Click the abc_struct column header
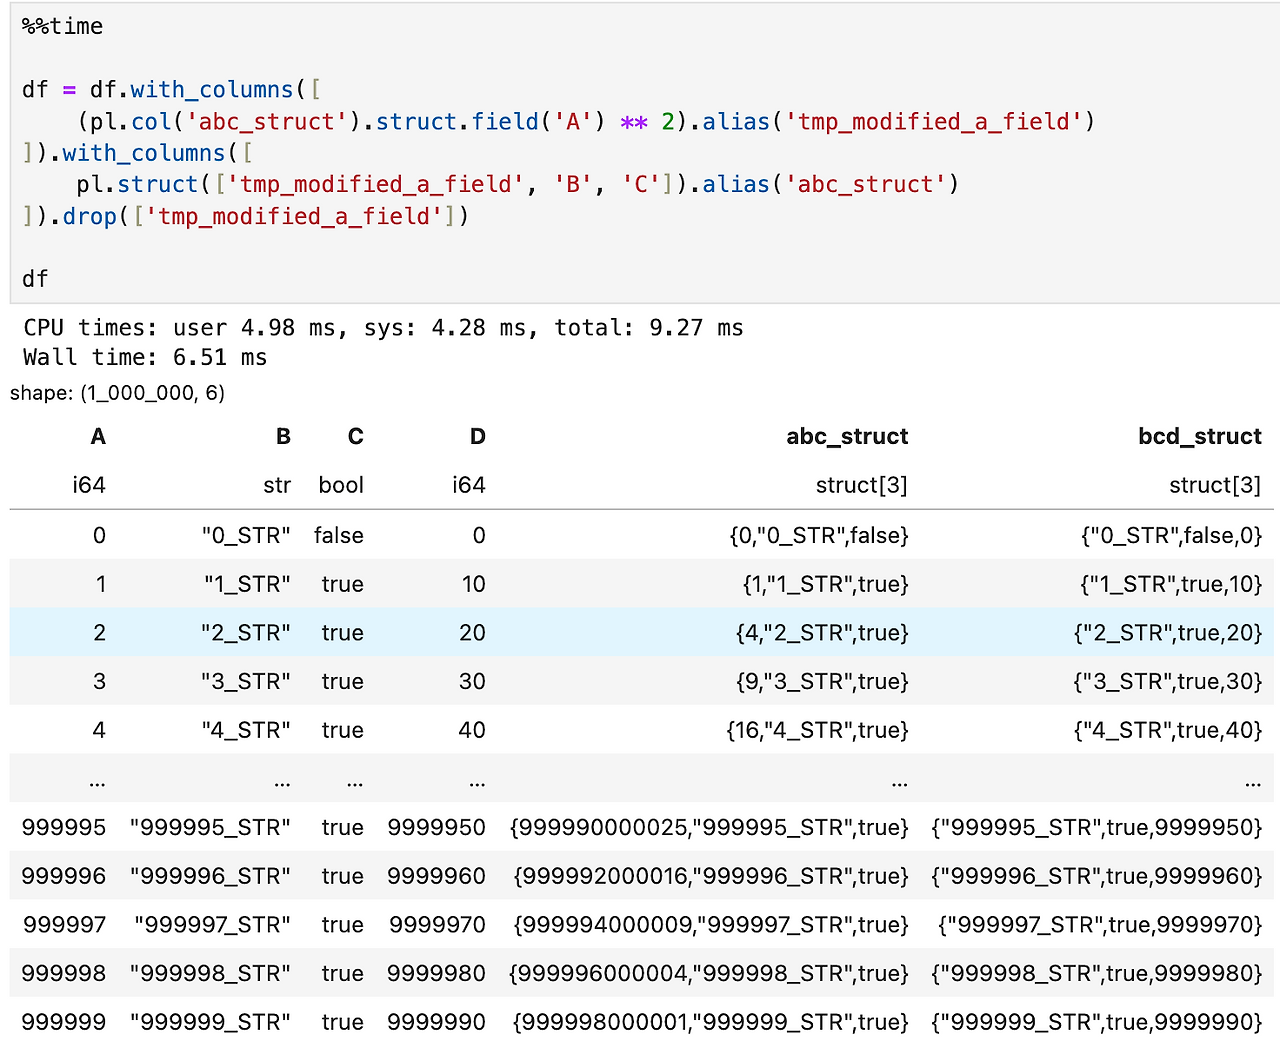 click(x=847, y=436)
